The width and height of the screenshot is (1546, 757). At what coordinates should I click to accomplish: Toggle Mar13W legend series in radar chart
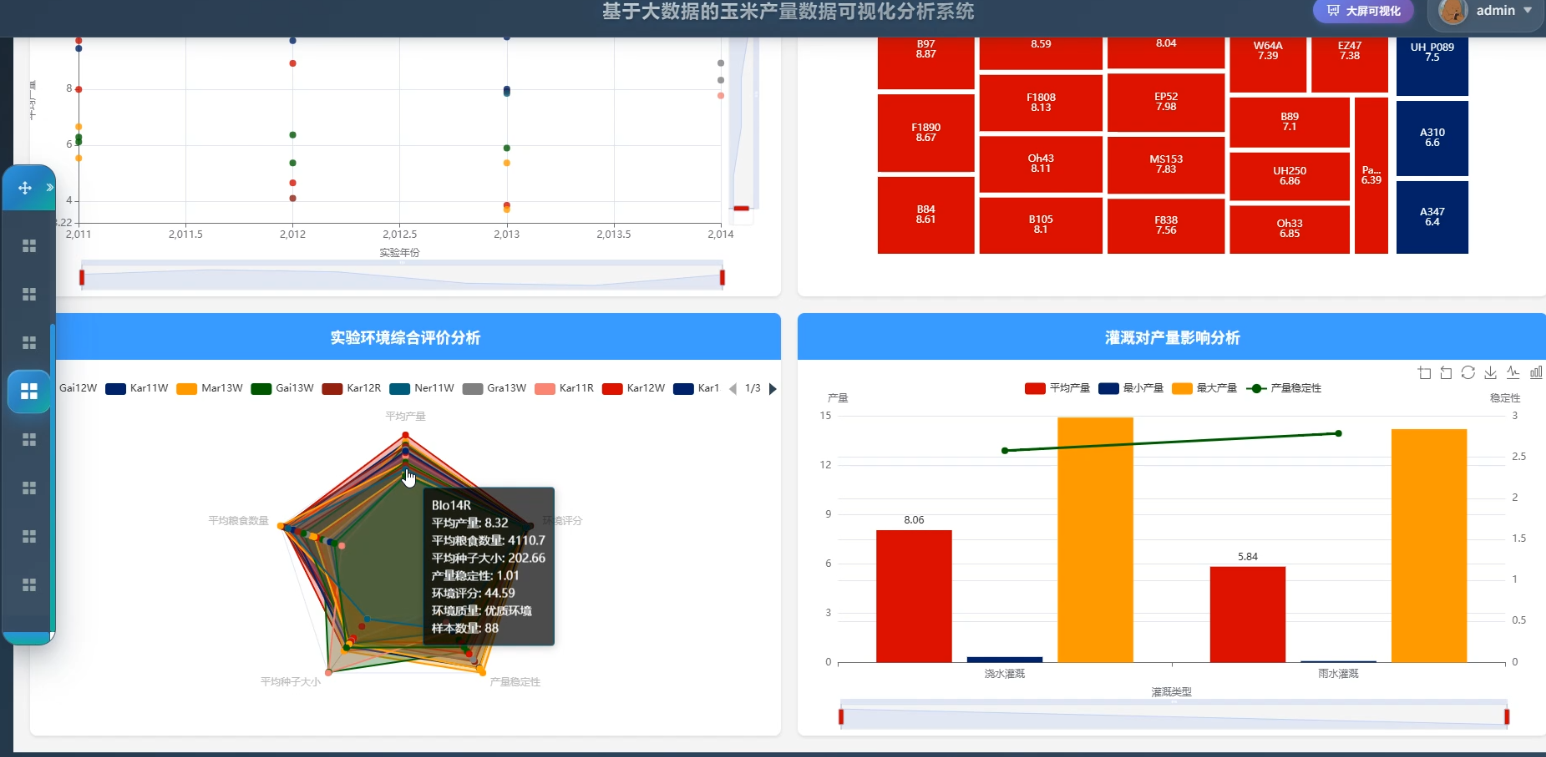tap(208, 388)
